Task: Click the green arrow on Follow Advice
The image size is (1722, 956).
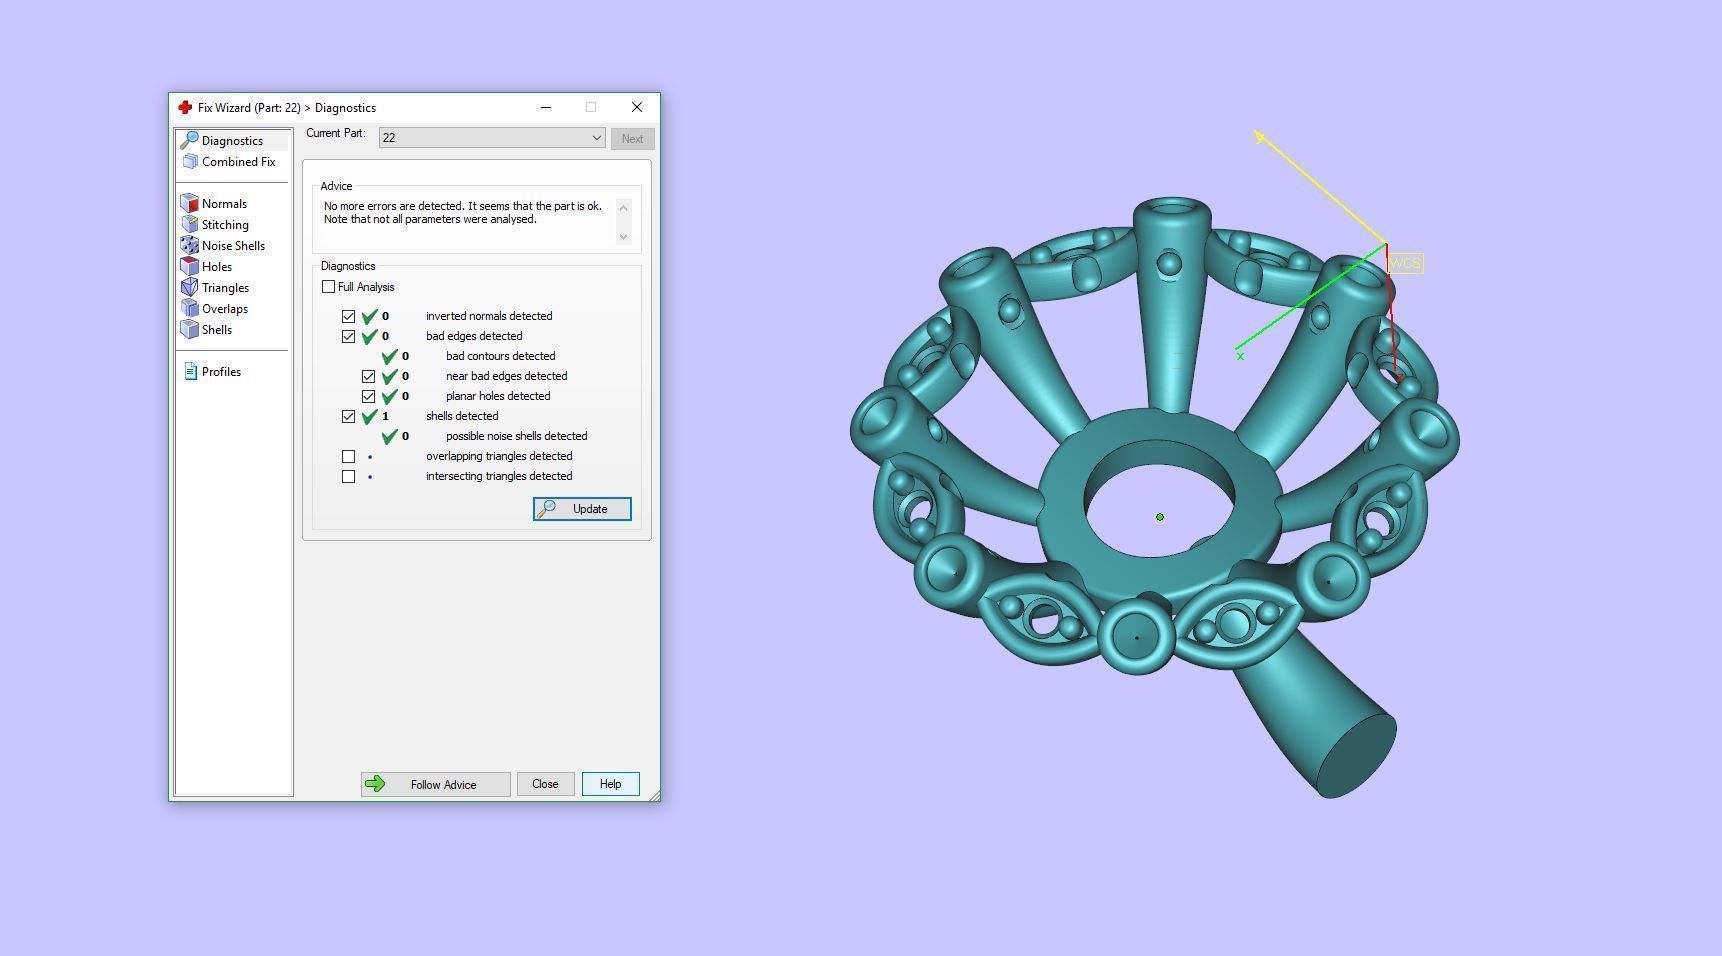Action: pyautogui.click(x=375, y=784)
